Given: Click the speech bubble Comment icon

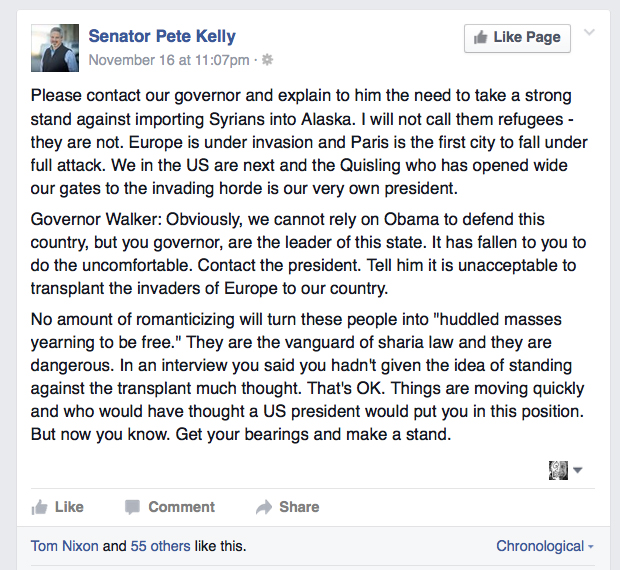Looking at the screenshot, I should point(132,507).
